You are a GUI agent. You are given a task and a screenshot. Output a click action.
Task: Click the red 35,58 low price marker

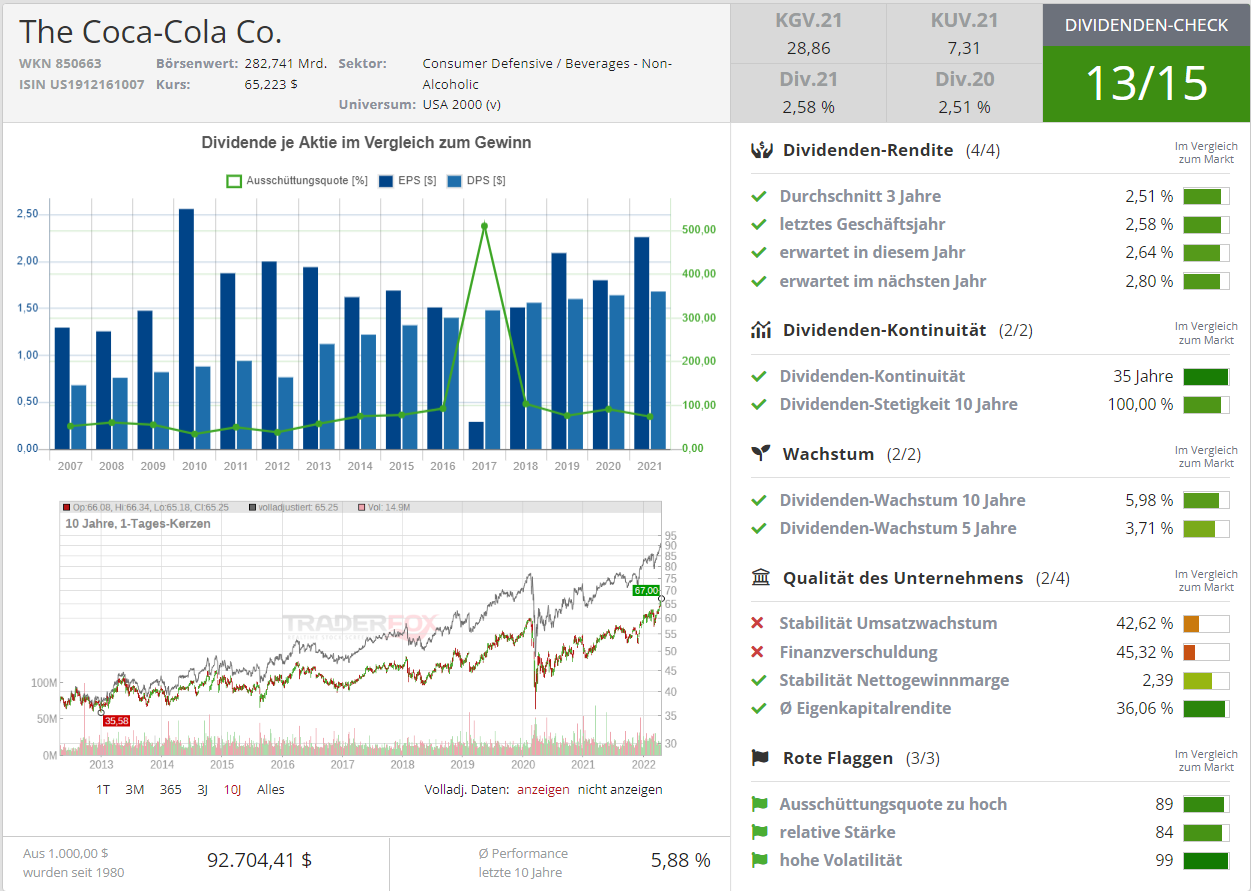click(x=116, y=720)
